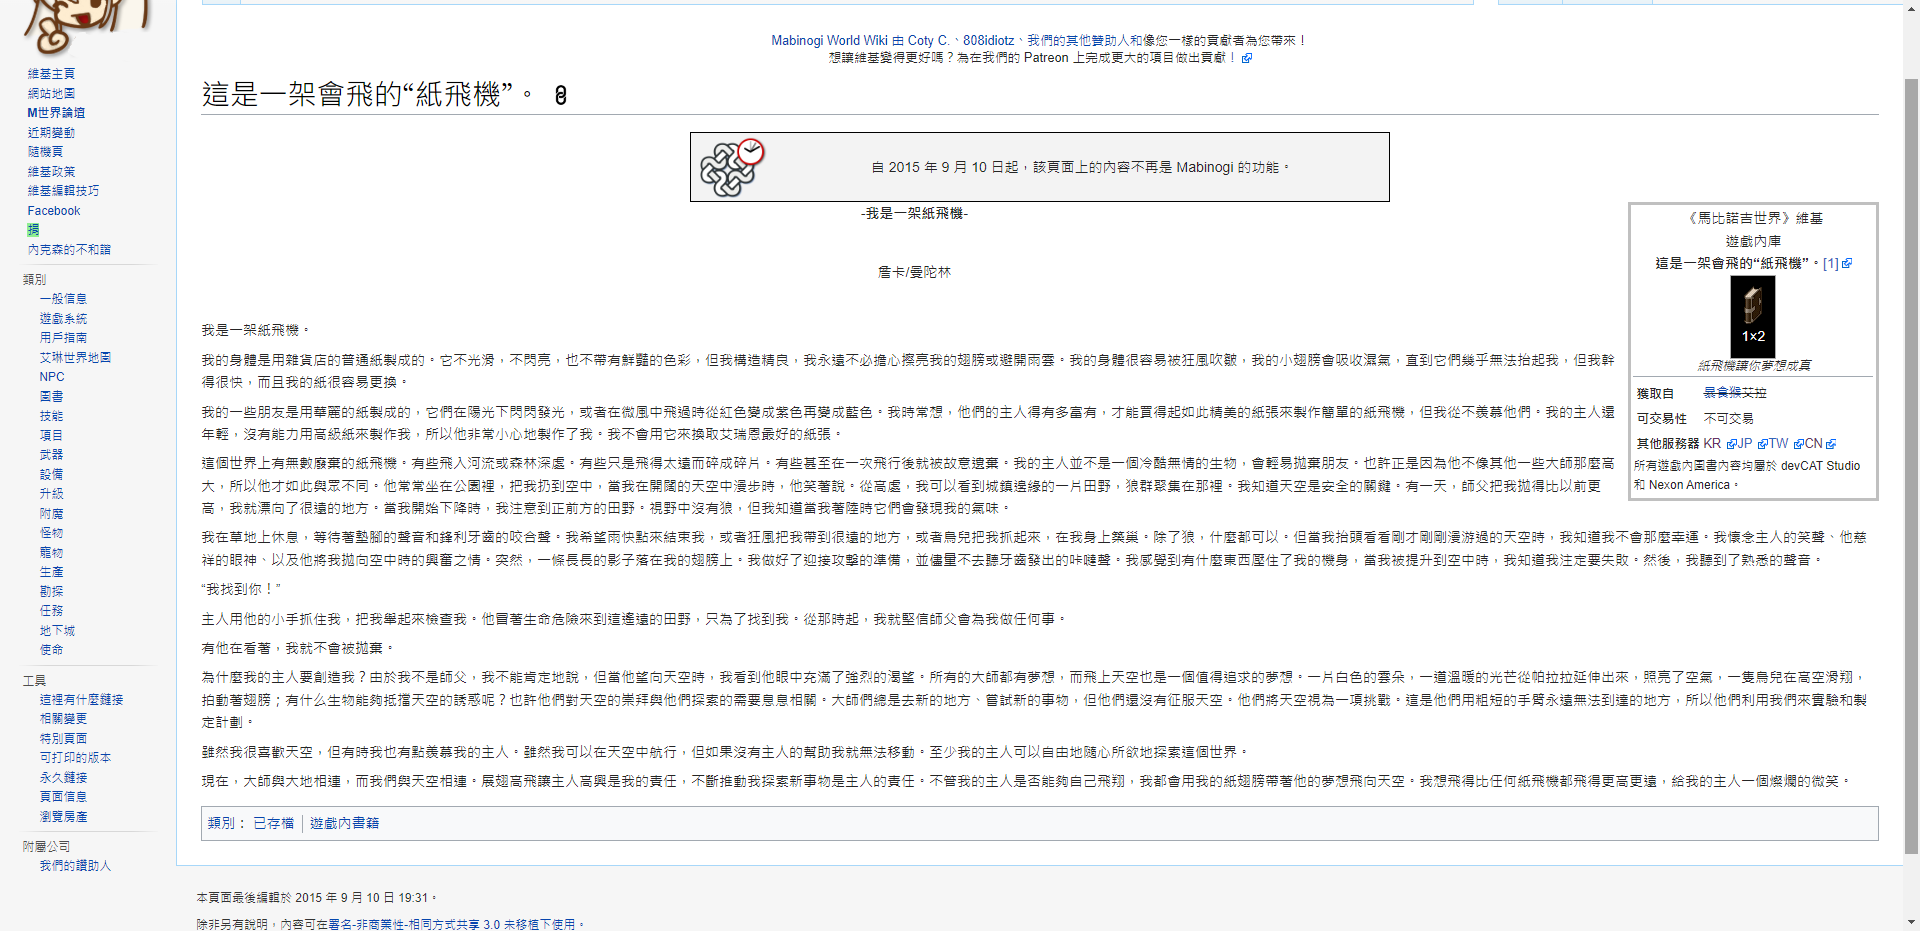The image size is (1920, 931).
Task: Open 技能 category link
Action: tap(51, 416)
